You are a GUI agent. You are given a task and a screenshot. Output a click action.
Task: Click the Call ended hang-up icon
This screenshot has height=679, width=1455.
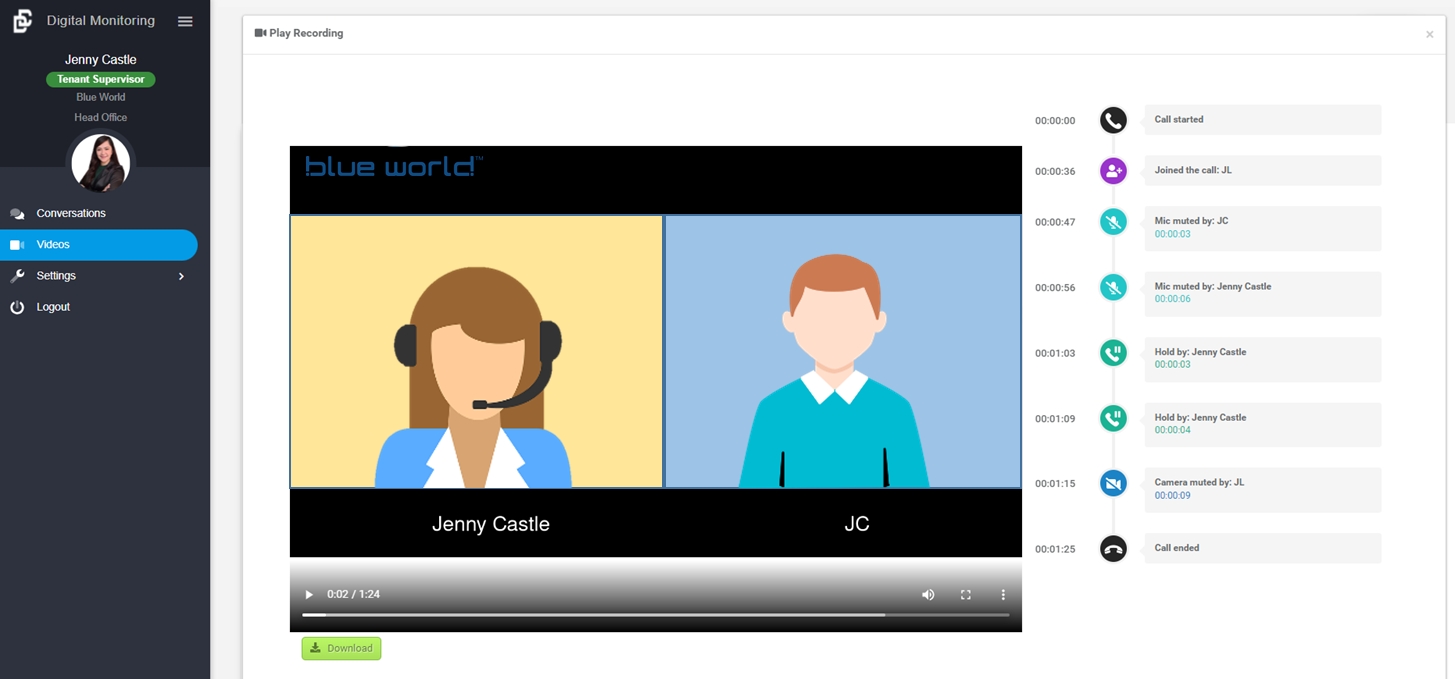point(1113,549)
